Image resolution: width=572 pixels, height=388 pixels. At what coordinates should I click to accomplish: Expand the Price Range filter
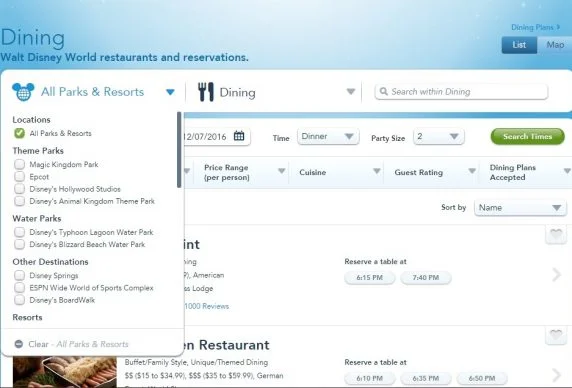click(x=281, y=171)
